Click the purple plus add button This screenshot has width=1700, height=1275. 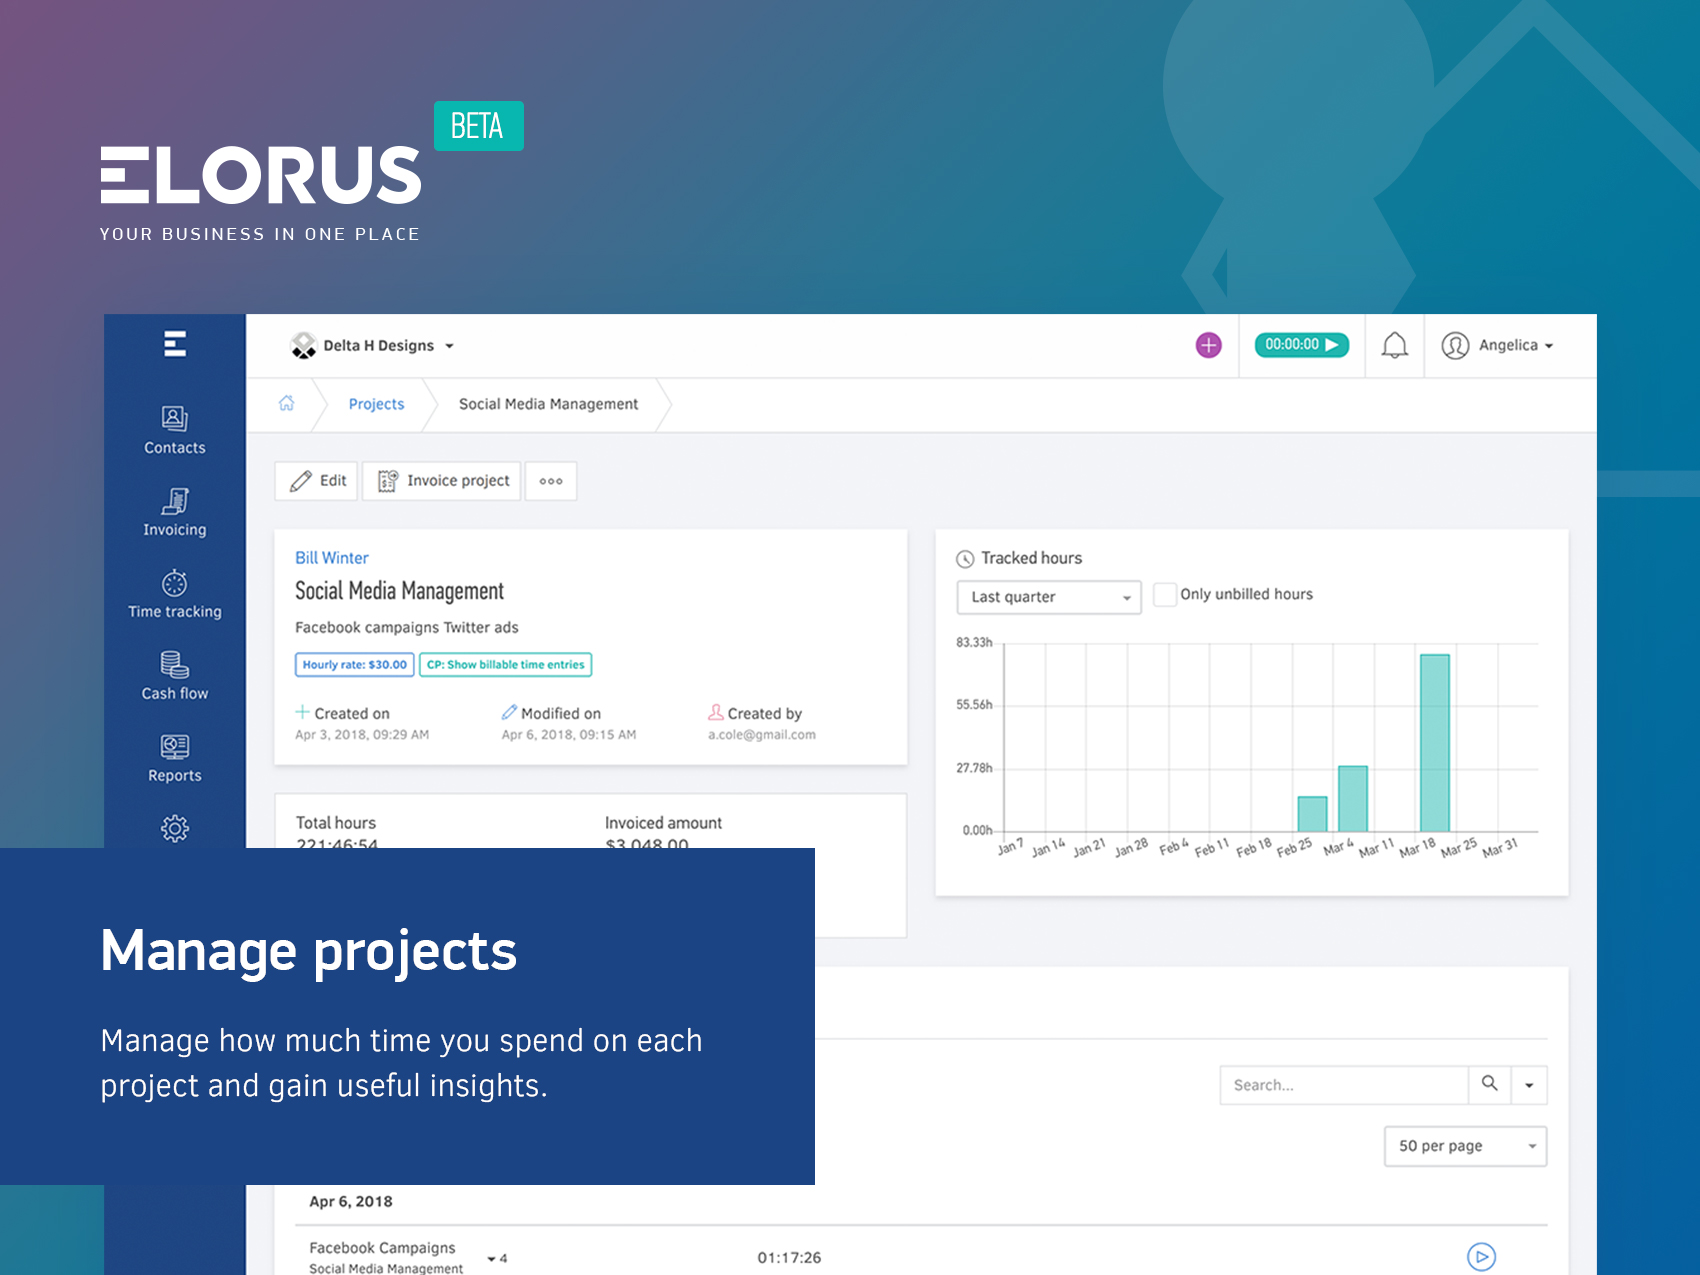(x=1208, y=345)
